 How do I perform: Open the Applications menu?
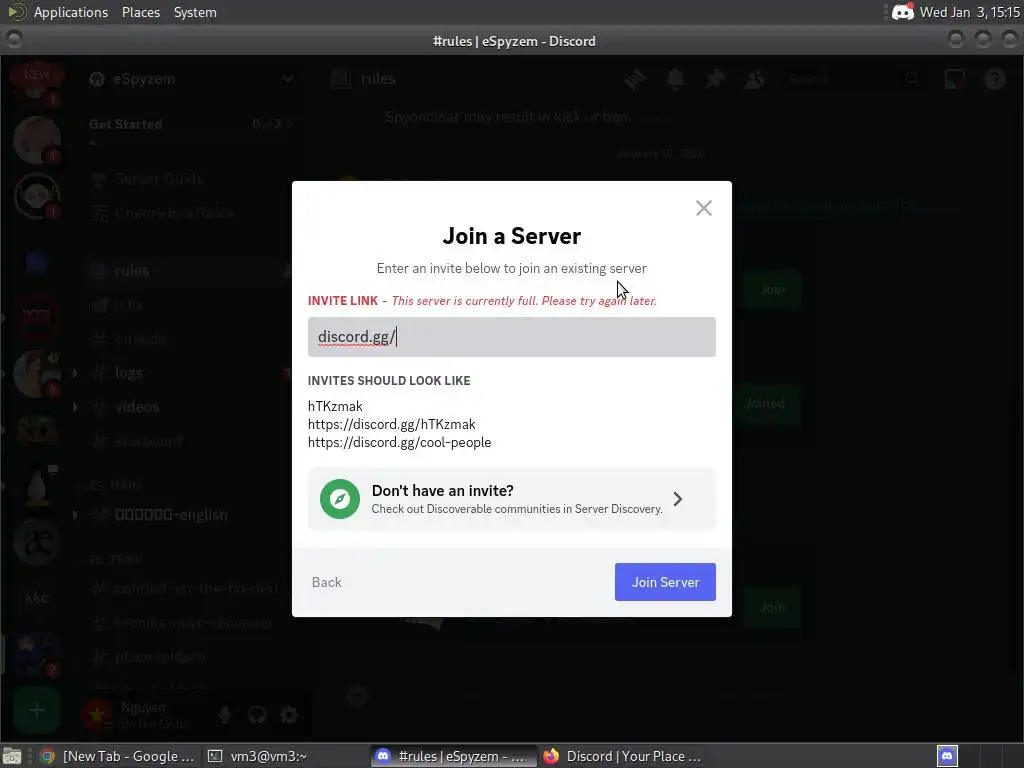[x=71, y=12]
